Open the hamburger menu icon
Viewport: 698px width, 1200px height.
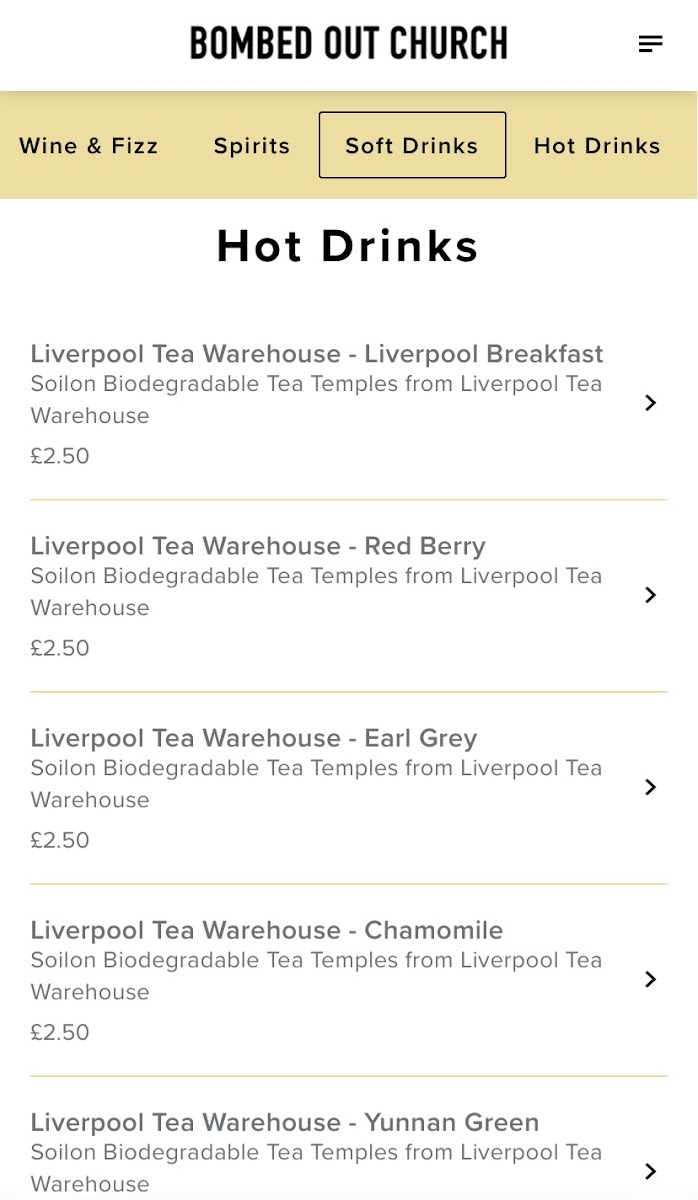[x=650, y=44]
